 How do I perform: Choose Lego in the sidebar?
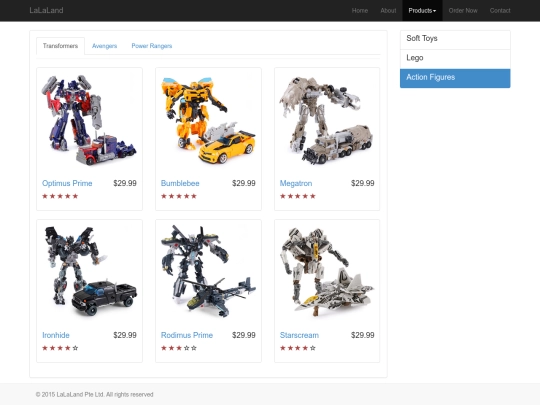point(455,59)
